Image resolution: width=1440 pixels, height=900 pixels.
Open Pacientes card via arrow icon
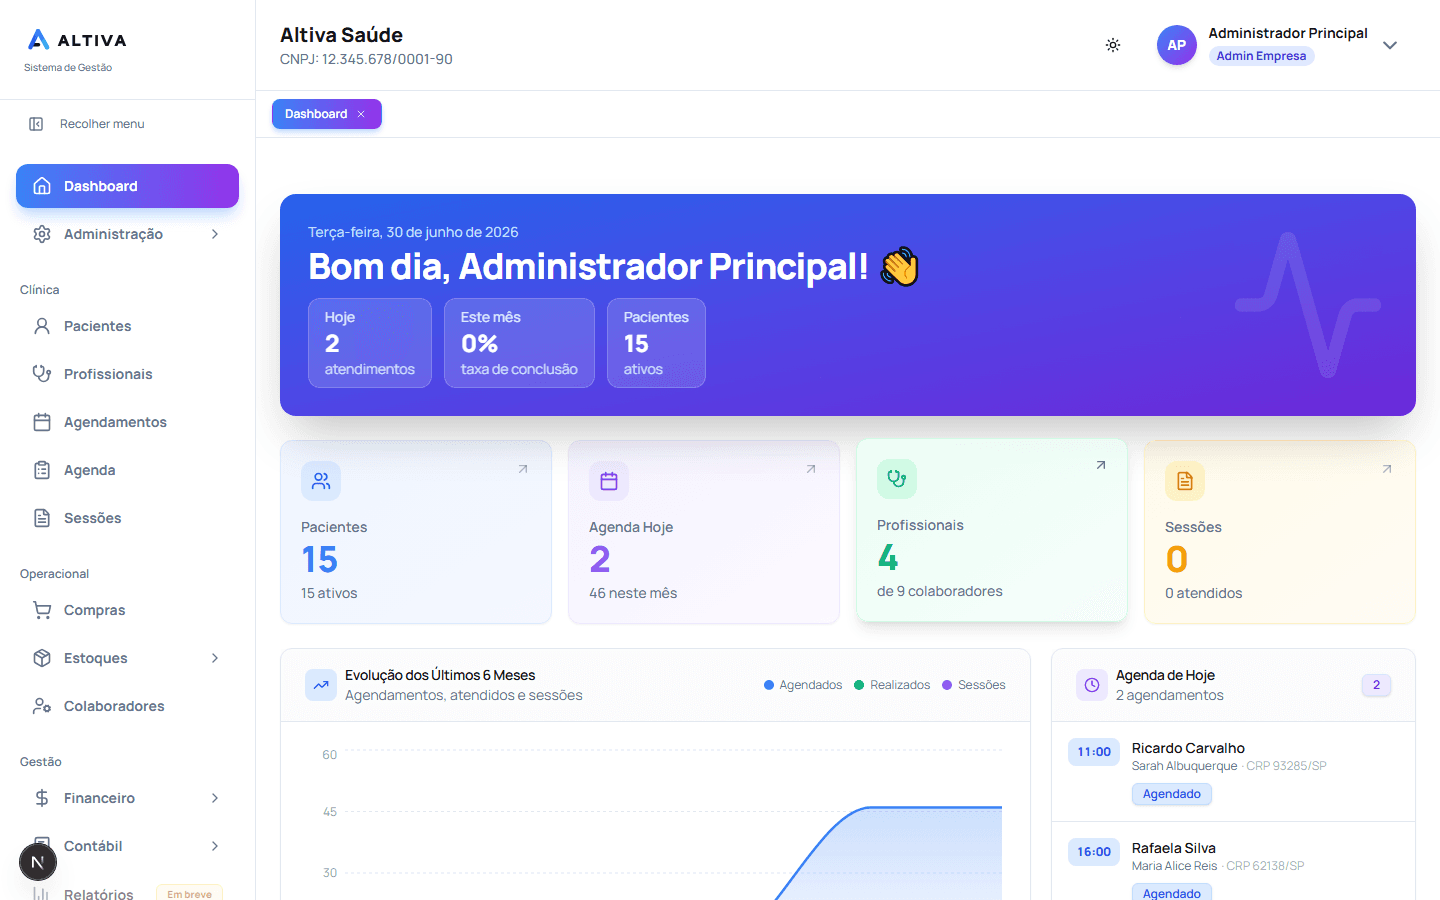(523, 469)
